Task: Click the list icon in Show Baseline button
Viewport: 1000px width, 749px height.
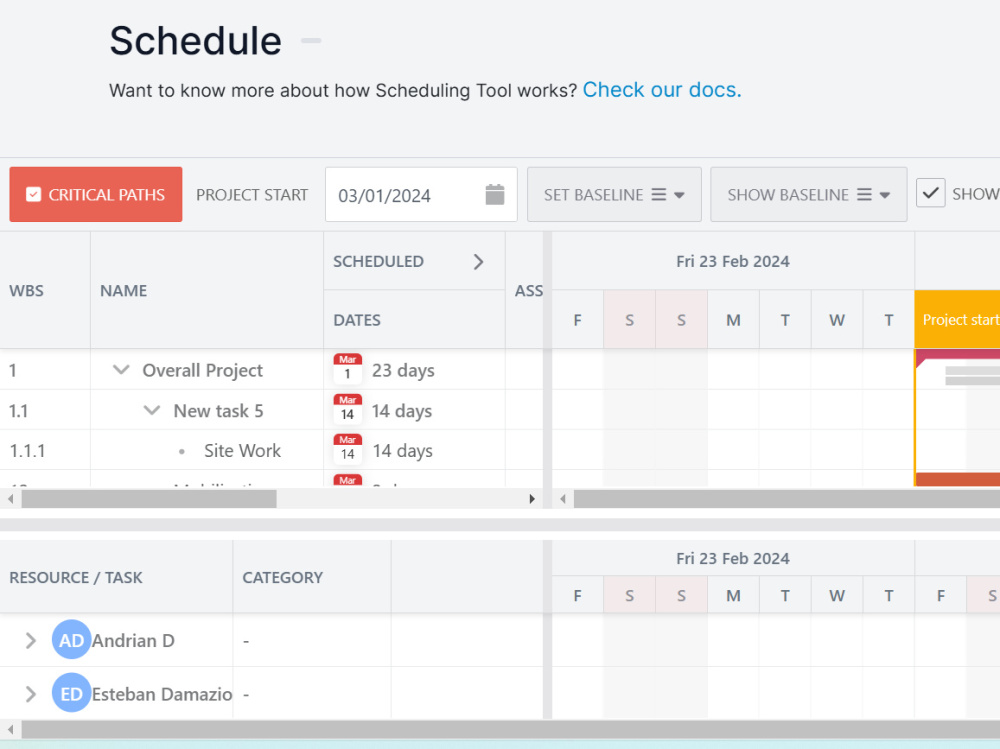Action: tap(864, 195)
